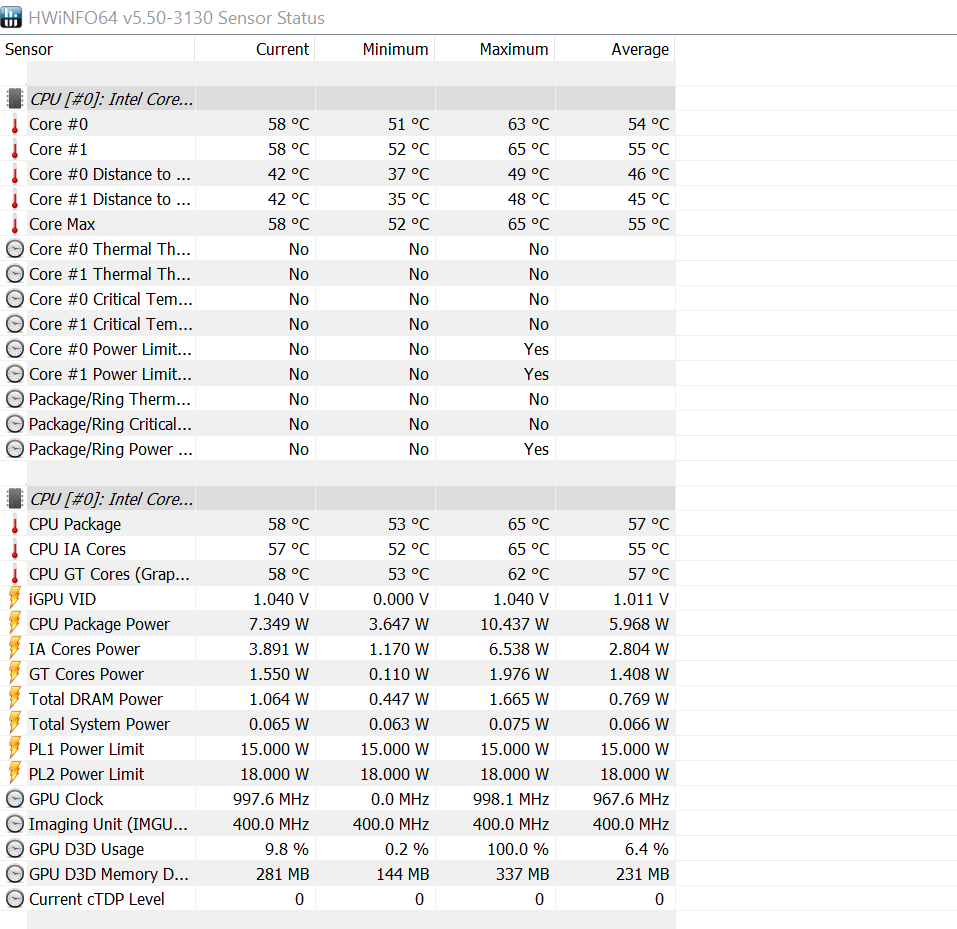Click lightning icon beside iGPU VID
957x929 pixels.
(15, 599)
